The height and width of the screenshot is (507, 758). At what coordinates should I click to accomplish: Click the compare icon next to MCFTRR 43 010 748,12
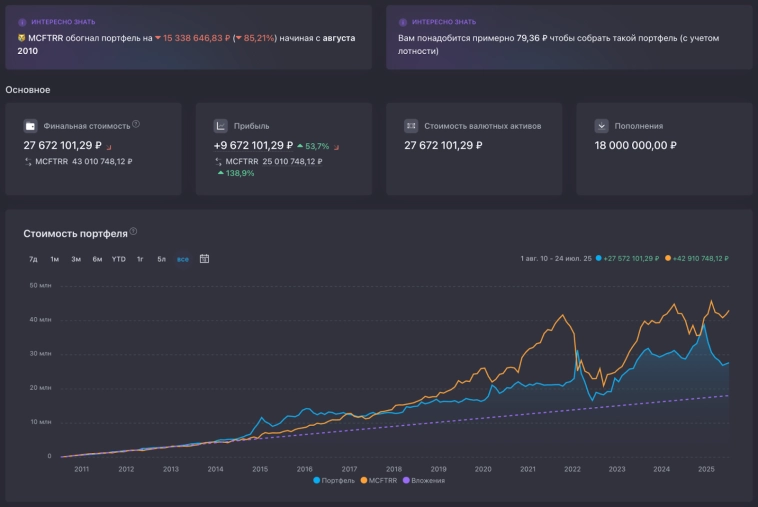[x=28, y=161]
